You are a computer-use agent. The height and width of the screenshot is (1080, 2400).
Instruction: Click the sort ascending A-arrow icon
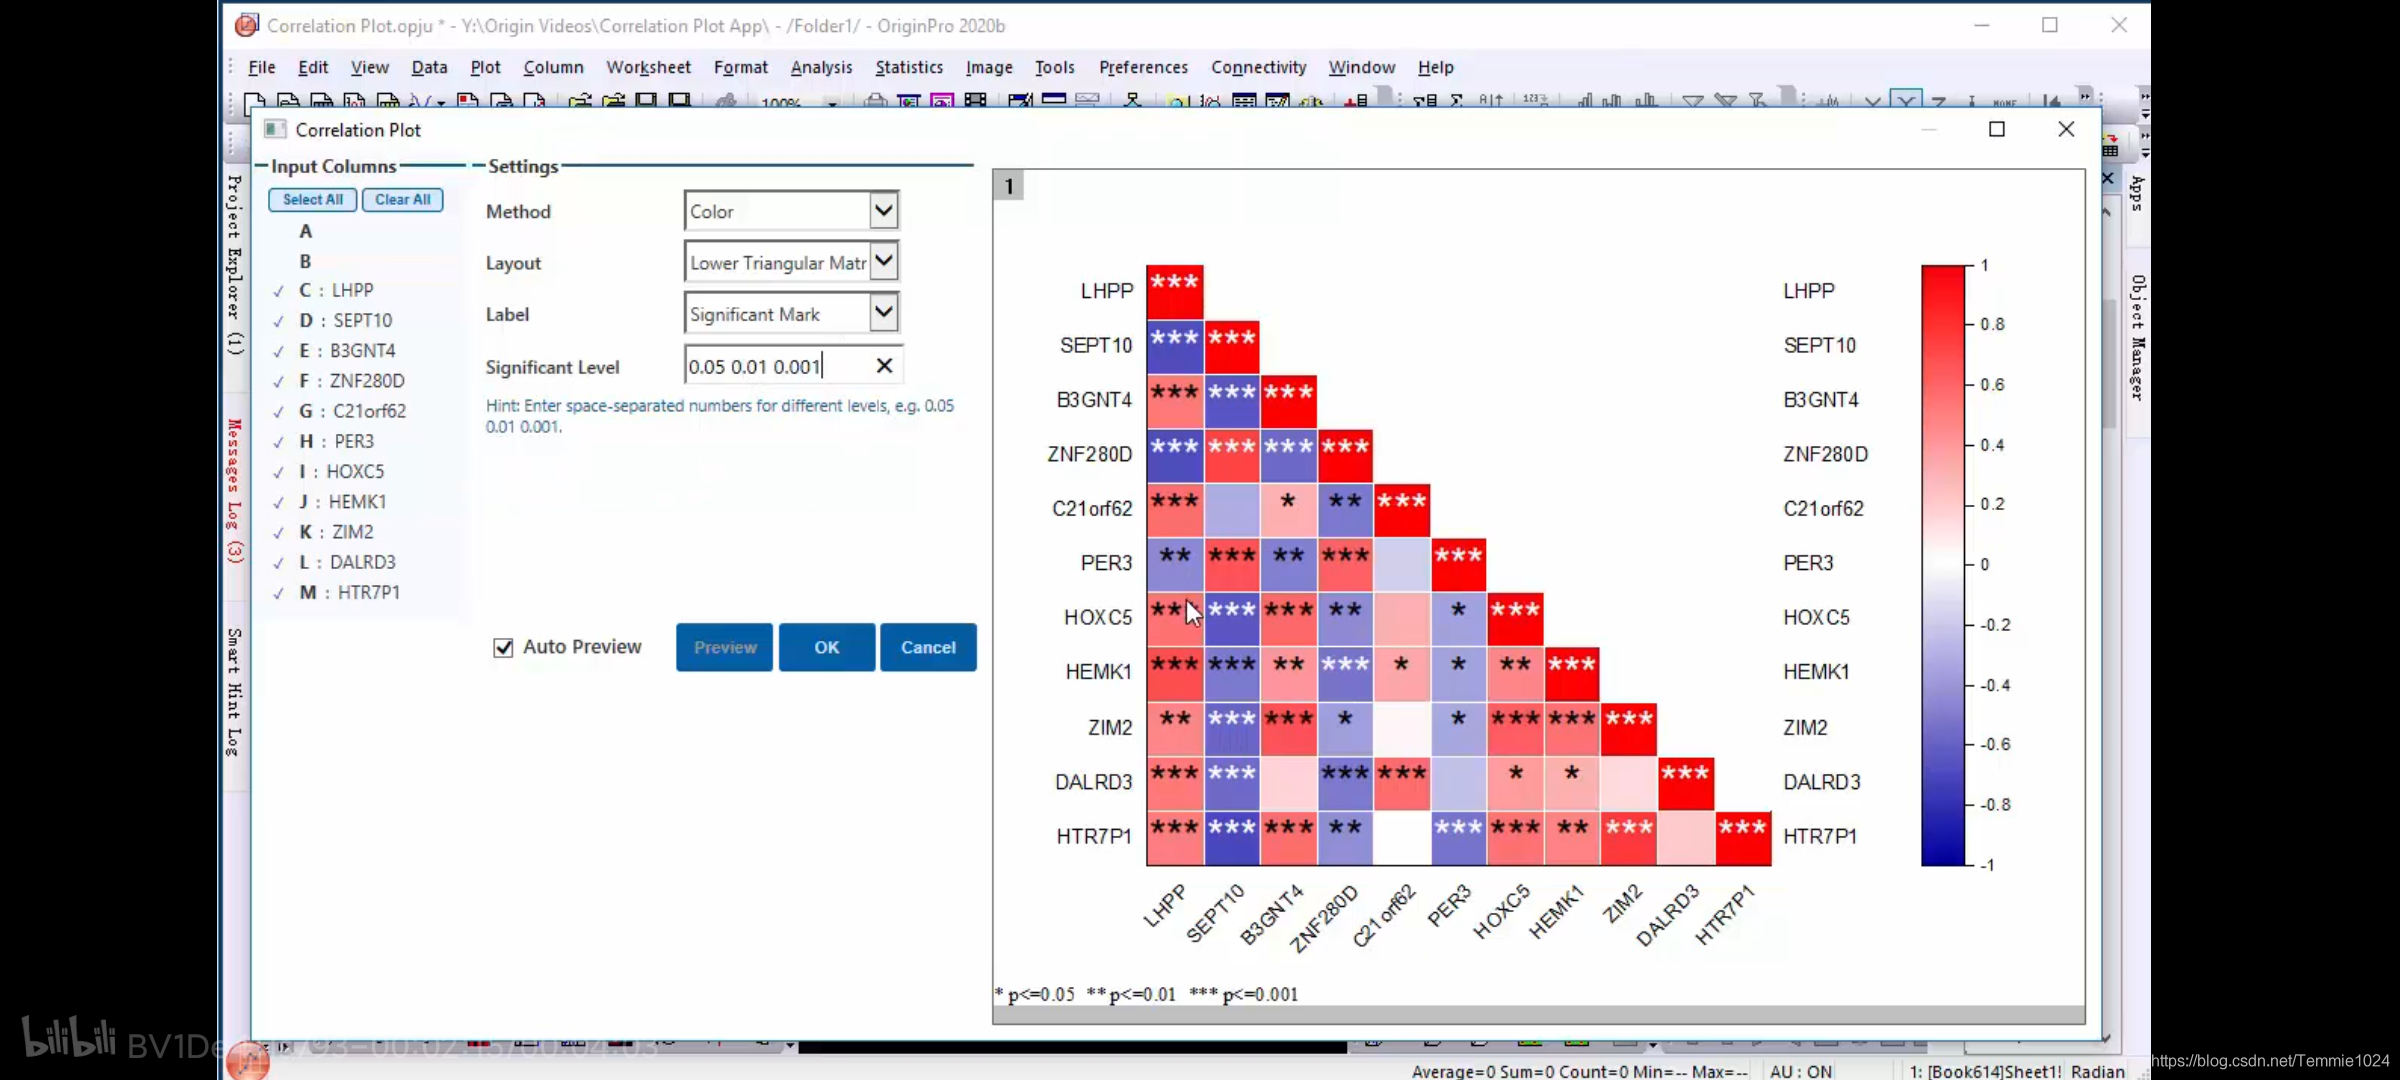click(x=1490, y=101)
